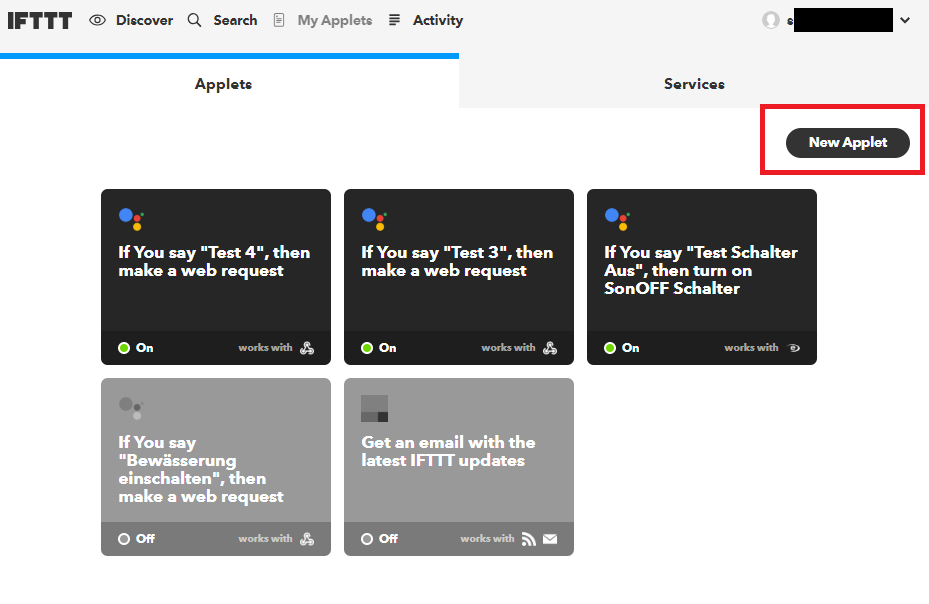Image resolution: width=929 pixels, height=604 pixels.
Task: Click Google Assistant icon on Test 4 applet
Action: pos(131,219)
